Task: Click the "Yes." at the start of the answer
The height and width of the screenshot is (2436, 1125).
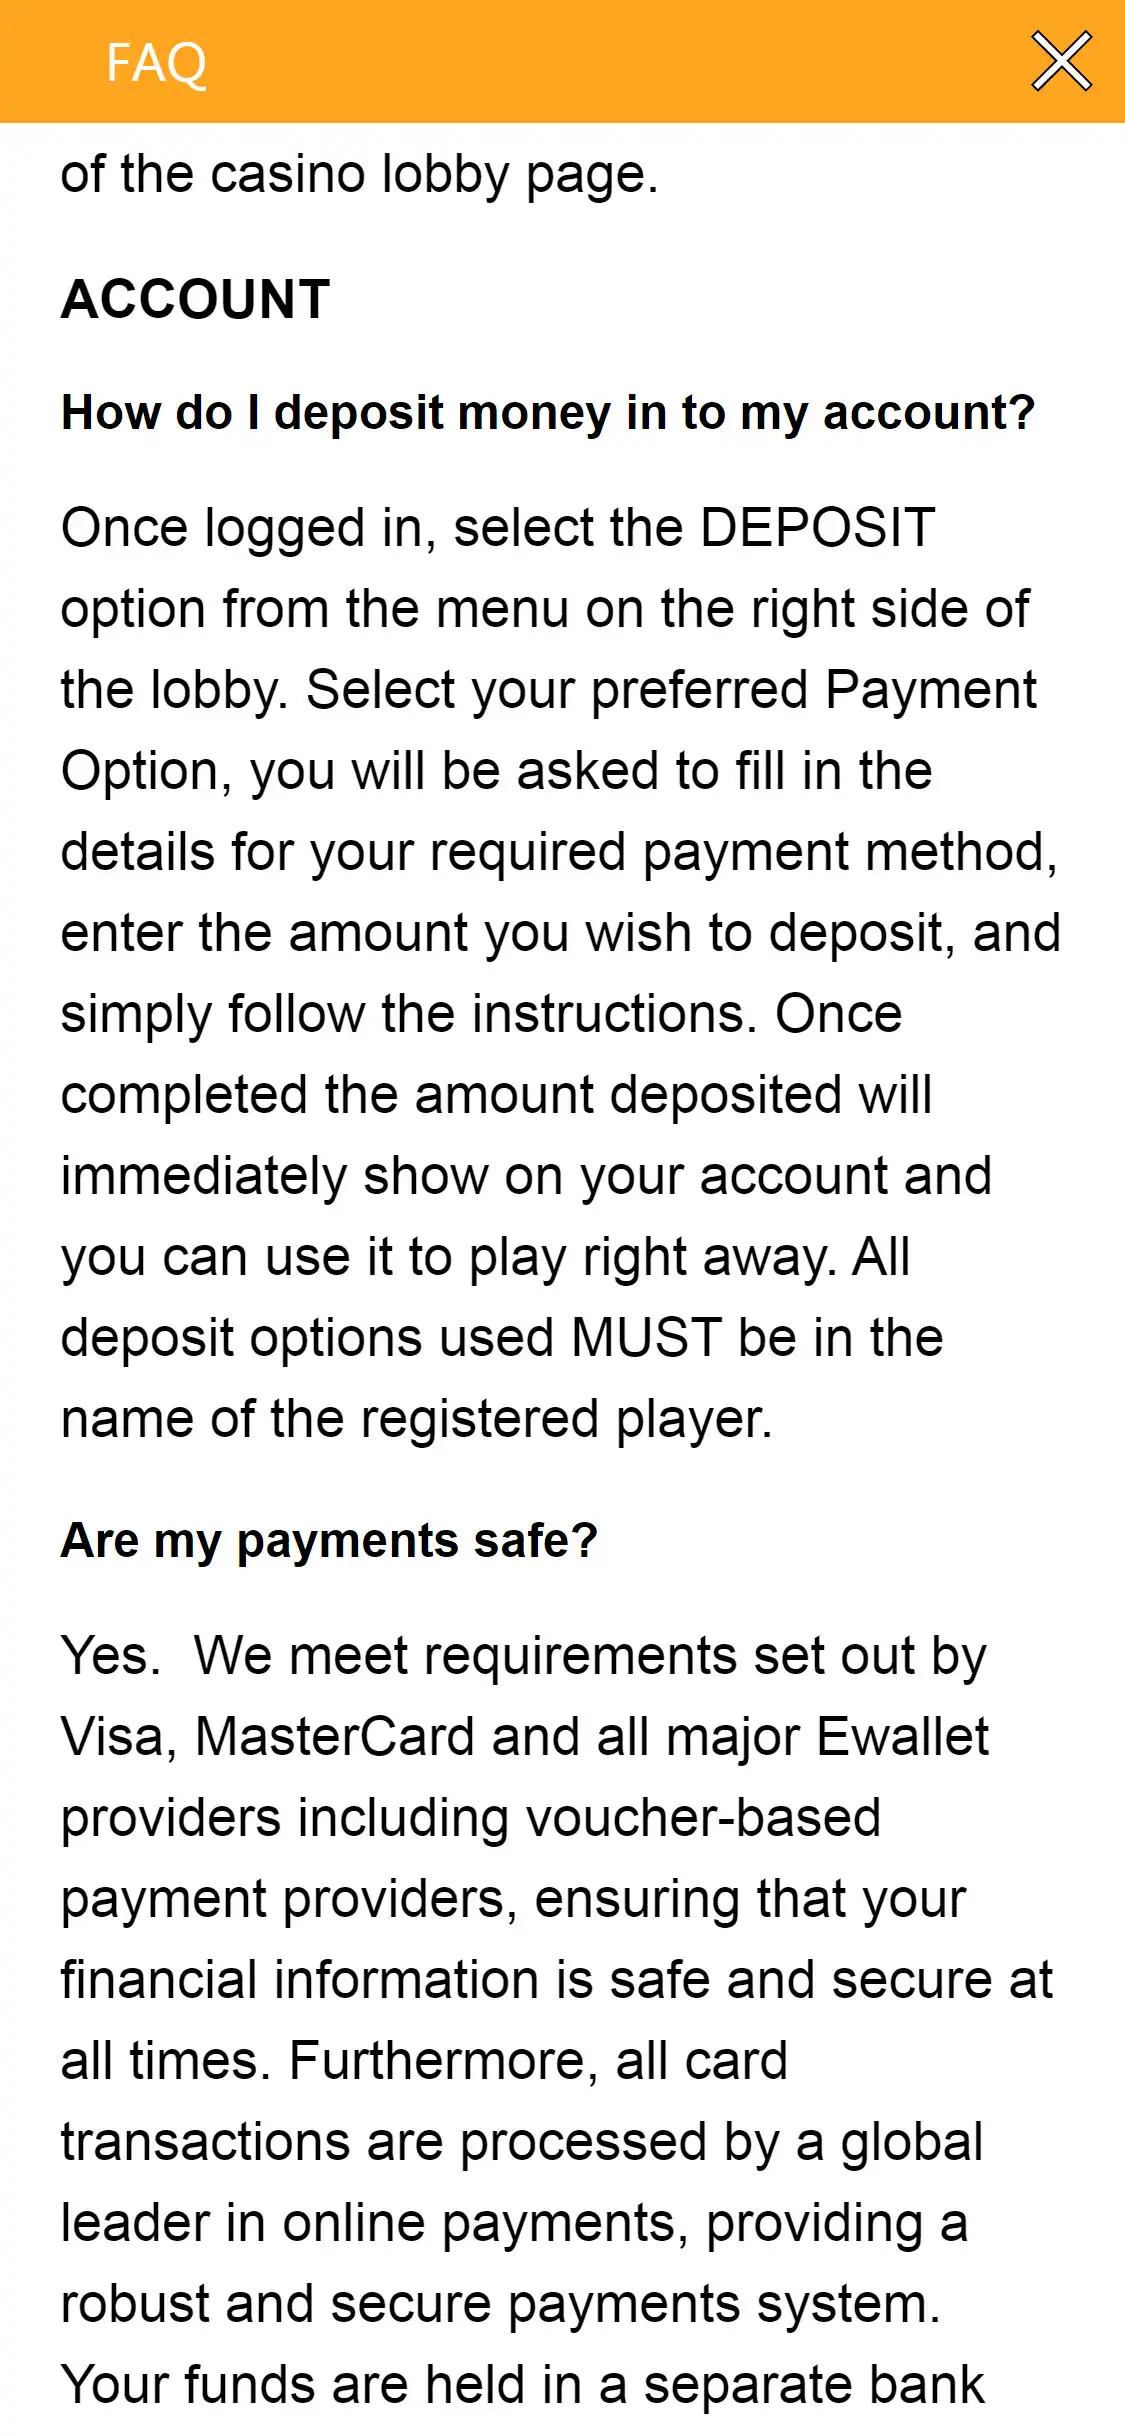Action: (x=110, y=1656)
